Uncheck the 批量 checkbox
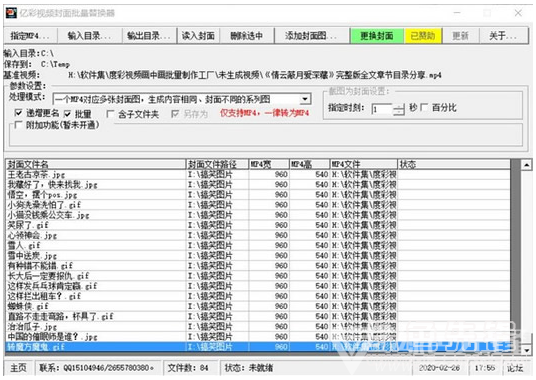This screenshot has height=380, width=536. point(68,114)
